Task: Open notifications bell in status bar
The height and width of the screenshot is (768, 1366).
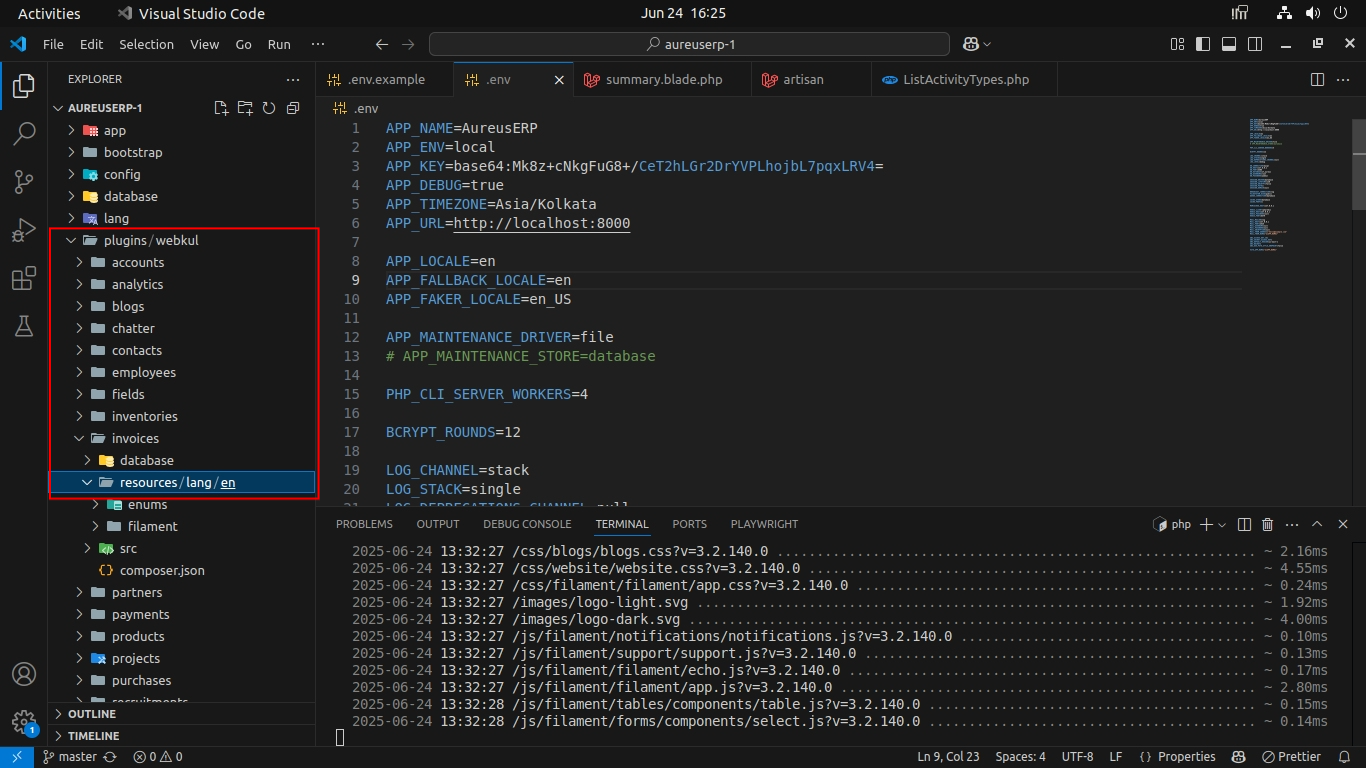Action: tap(1344, 757)
